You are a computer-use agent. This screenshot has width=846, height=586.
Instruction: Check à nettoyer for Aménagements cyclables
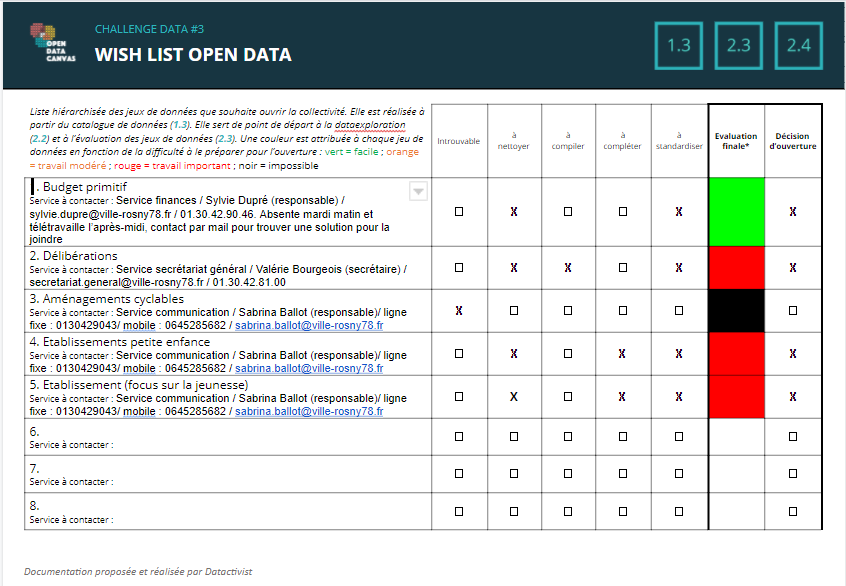click(514, 311)
